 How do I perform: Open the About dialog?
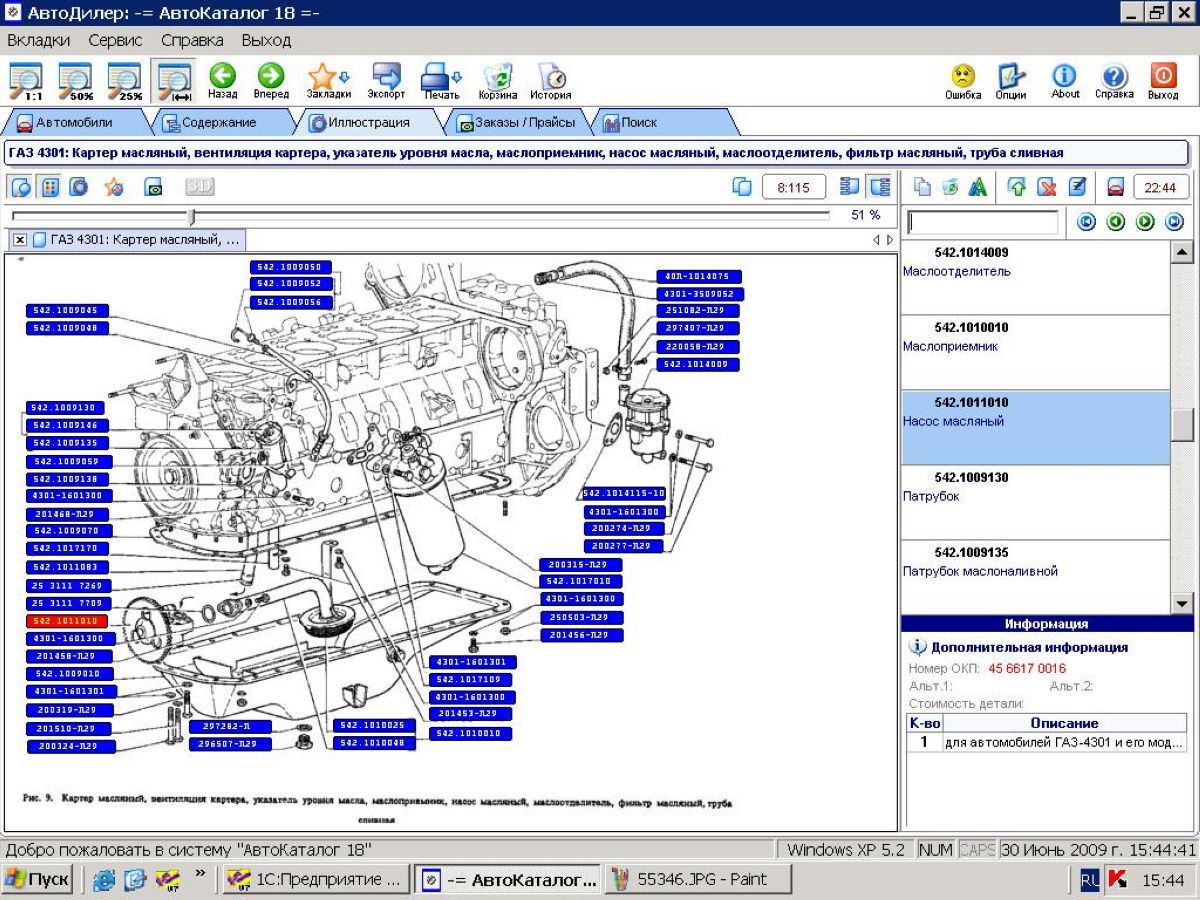click(x=1065, y=81)
